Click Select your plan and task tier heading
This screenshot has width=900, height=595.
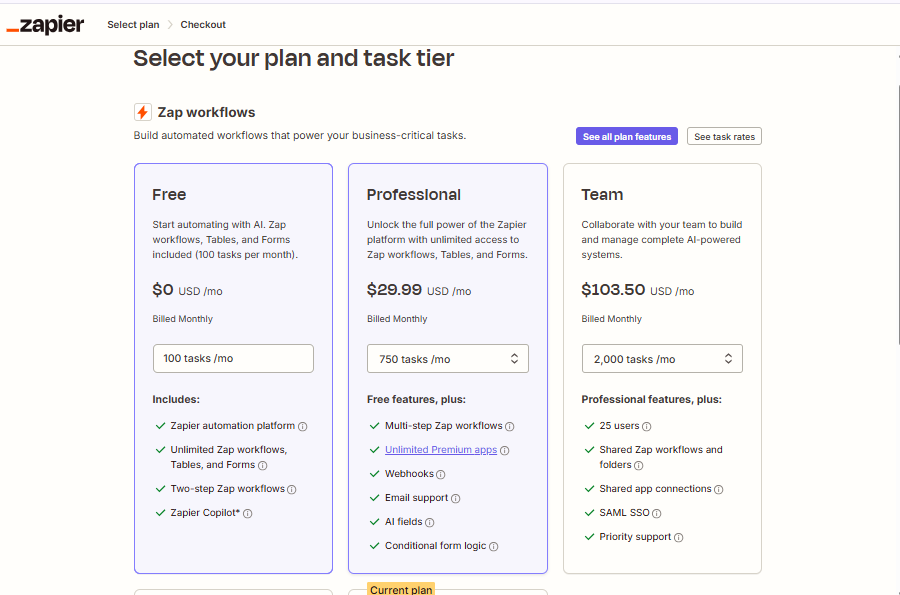294,59
